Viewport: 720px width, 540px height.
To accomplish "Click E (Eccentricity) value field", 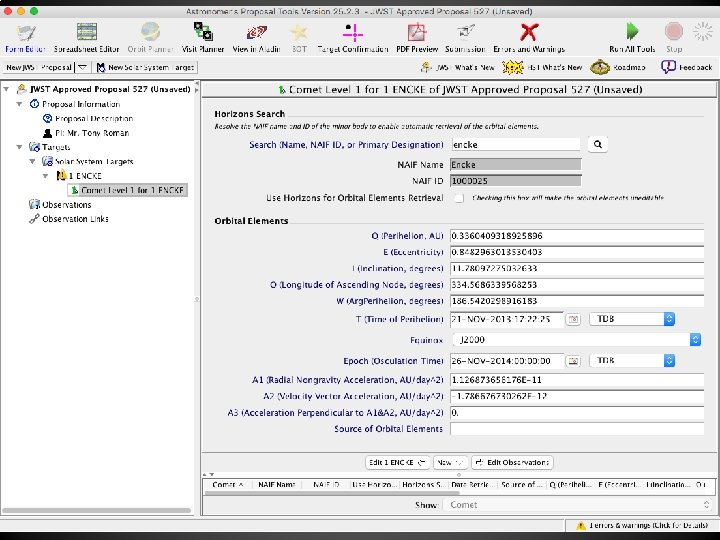I will coord(577,252).
